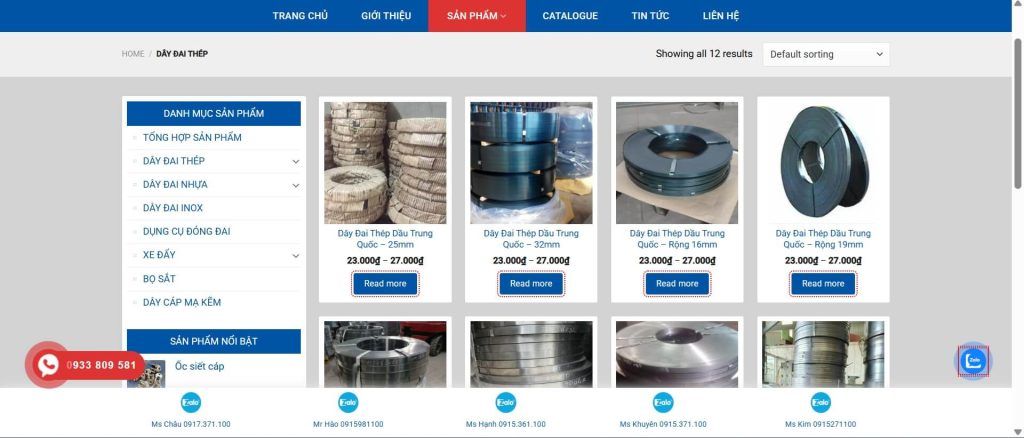Click Showing all 12 results text
The image size is (1024, 438).
pyautogui.click(x=704, y=54)
